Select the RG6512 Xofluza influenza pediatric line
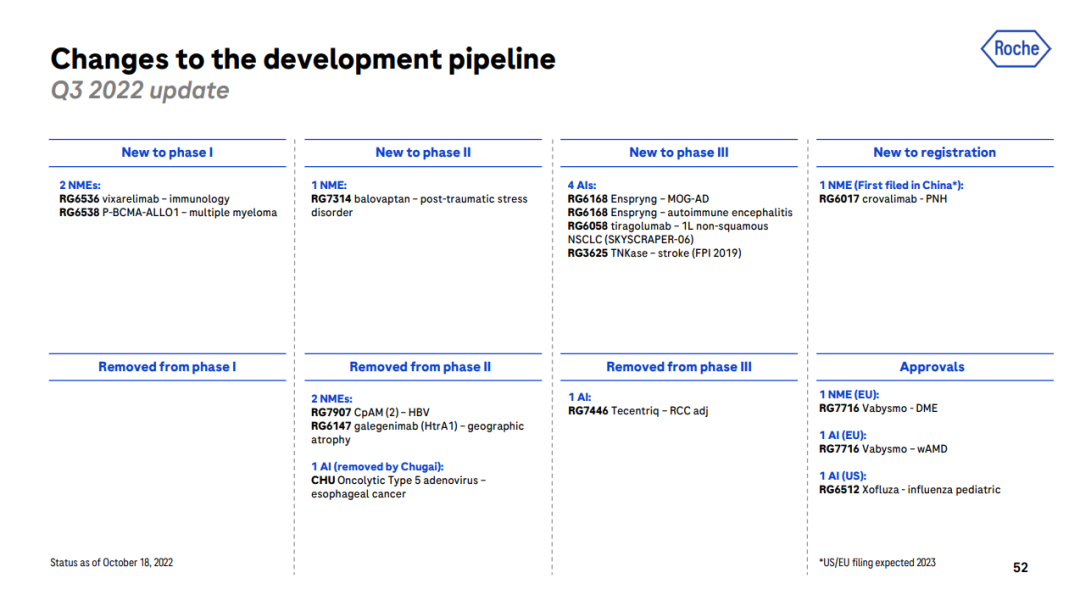 tap(910, 490)
